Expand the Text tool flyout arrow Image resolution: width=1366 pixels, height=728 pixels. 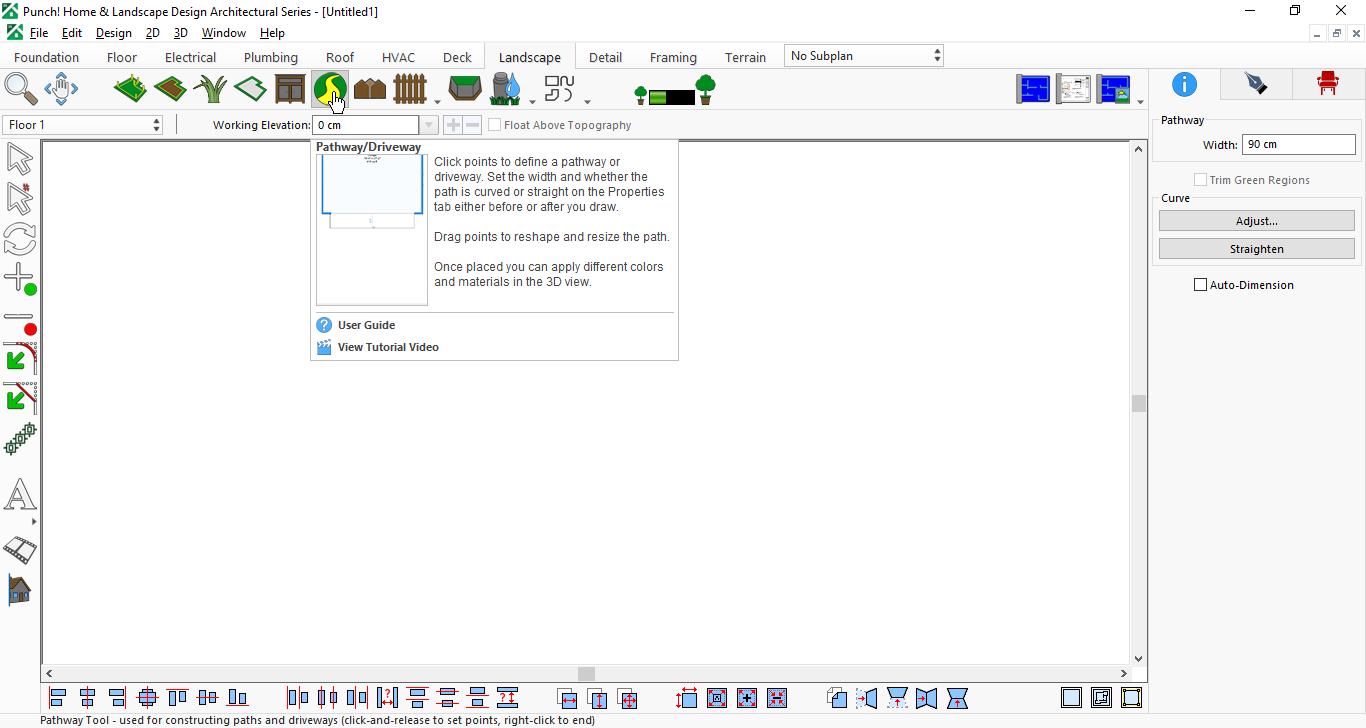(34, 521)
